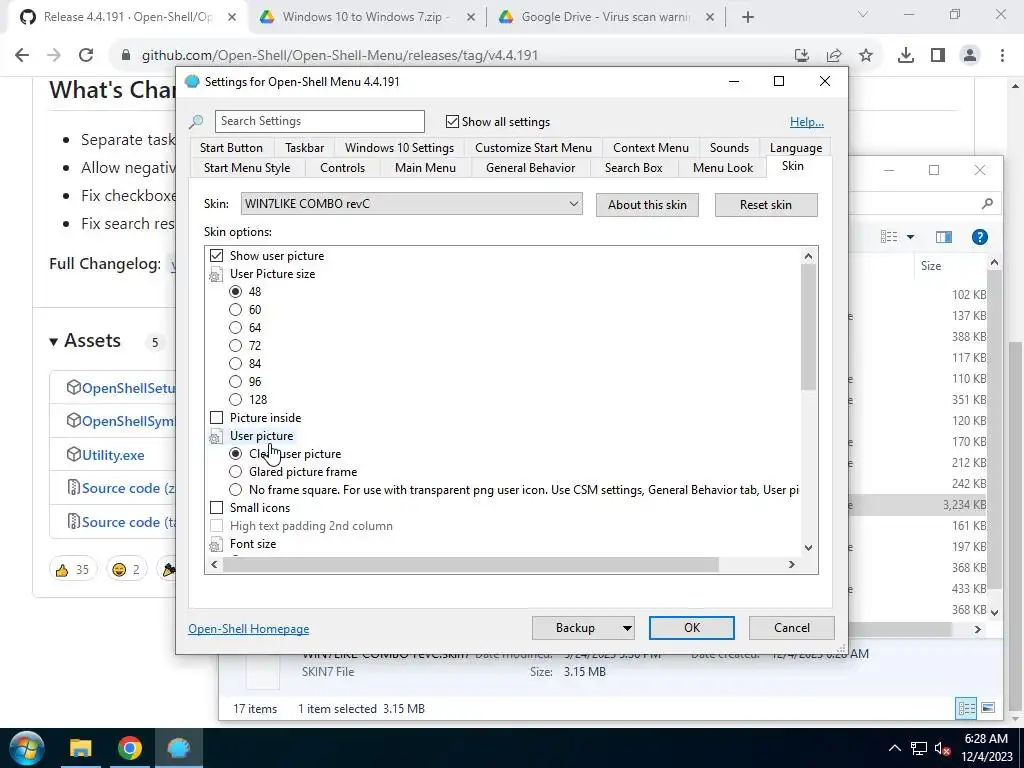1024x768 pixels.
Task: Open the Menu Look tab
Action: [x=722, y=168]
